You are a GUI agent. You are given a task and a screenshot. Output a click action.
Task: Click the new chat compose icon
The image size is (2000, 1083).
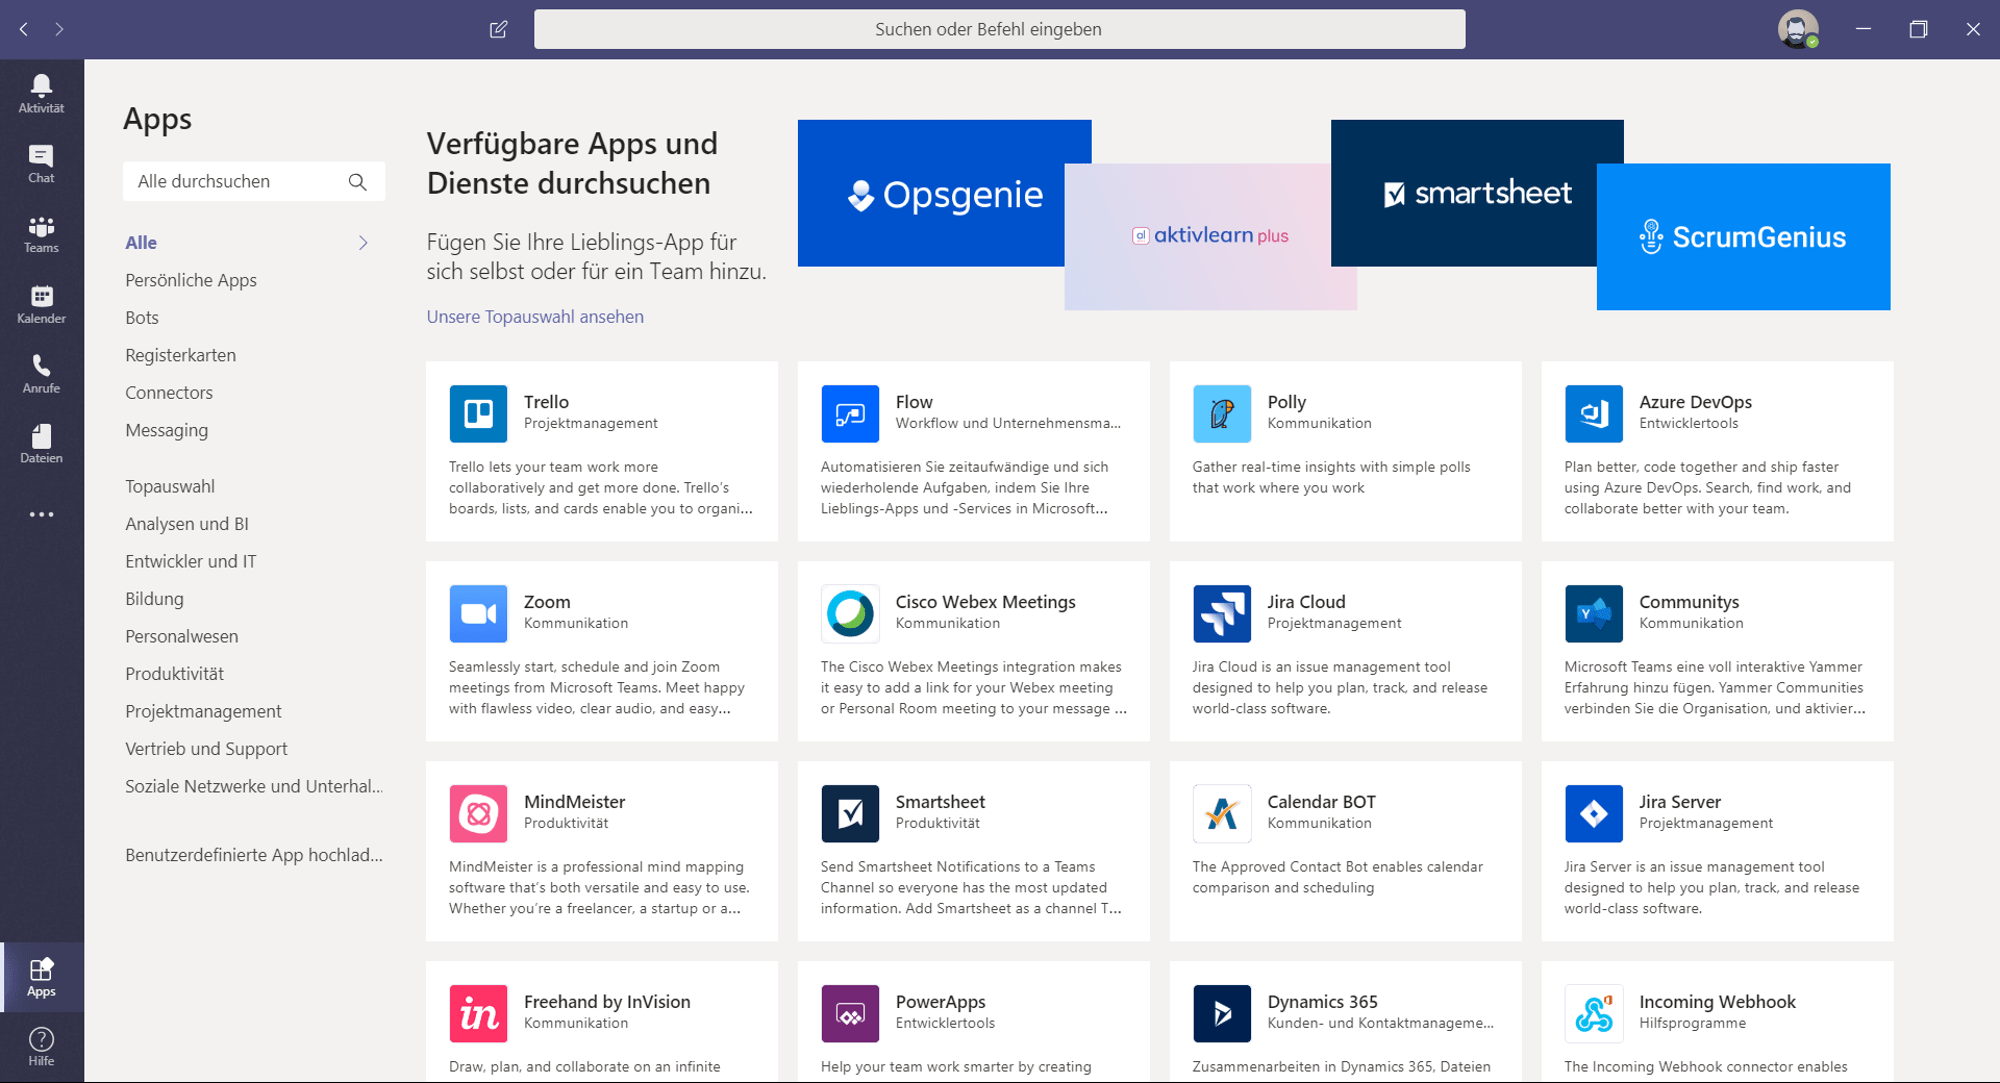[x=498, y=29]
